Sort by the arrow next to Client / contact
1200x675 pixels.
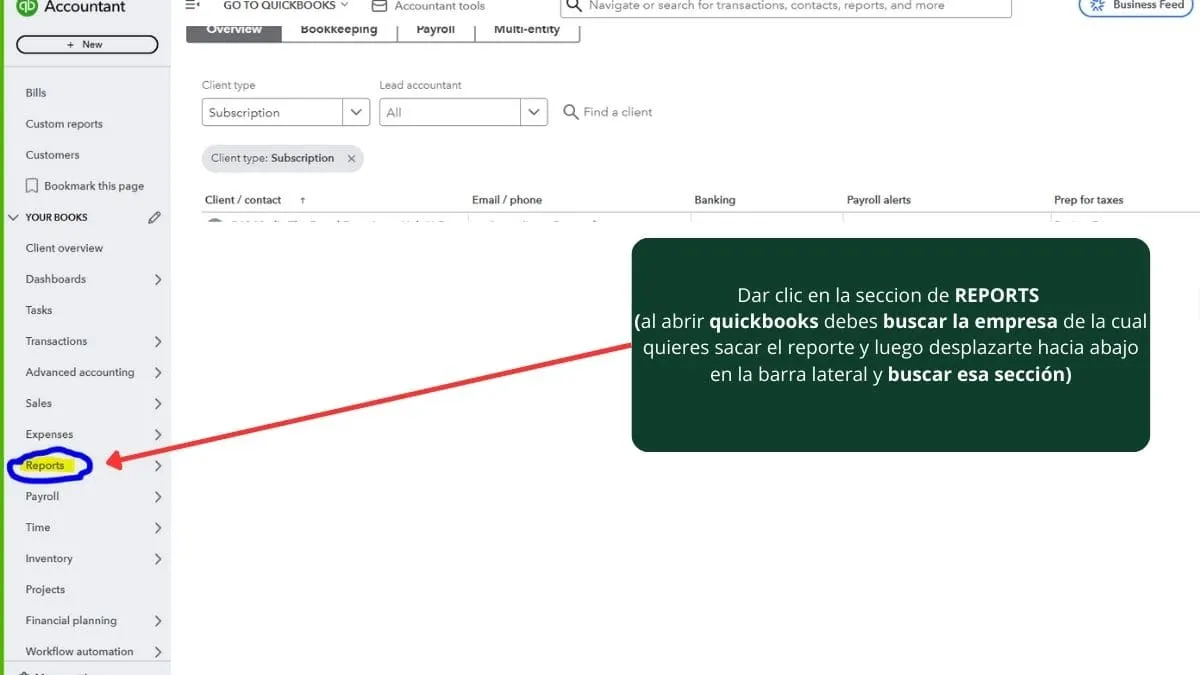[303, 200]
